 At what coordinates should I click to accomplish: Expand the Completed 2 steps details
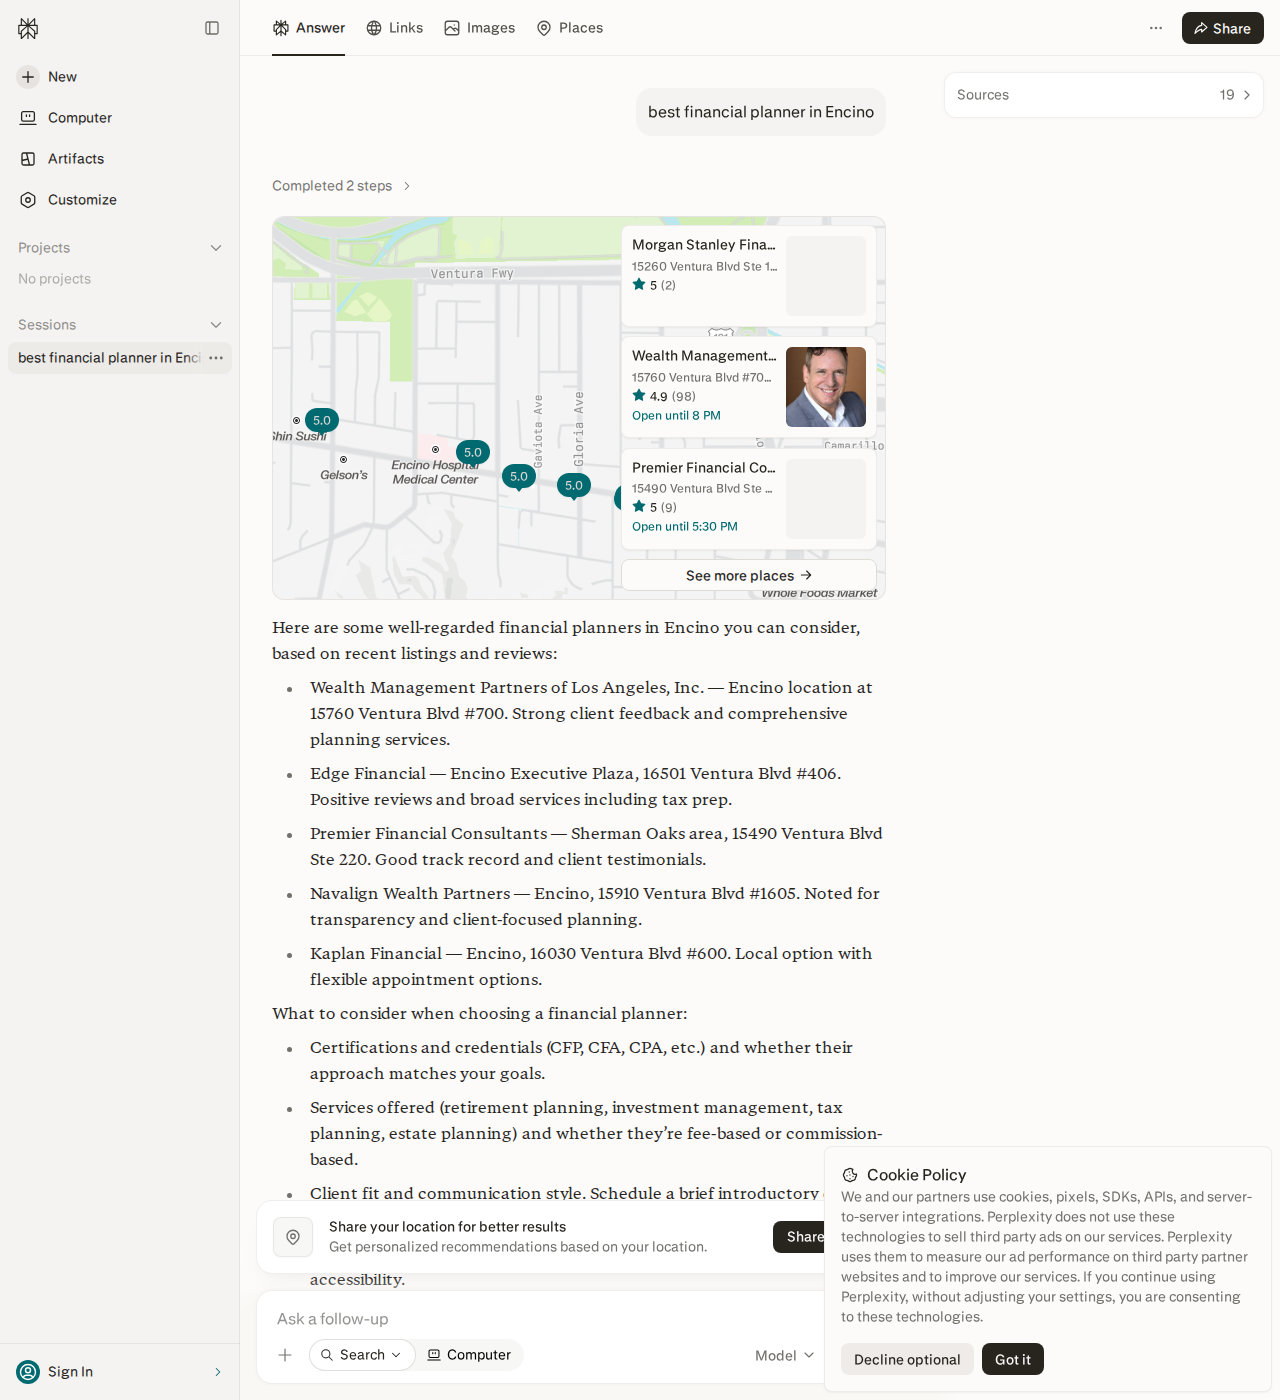click(x=342, y=186)
